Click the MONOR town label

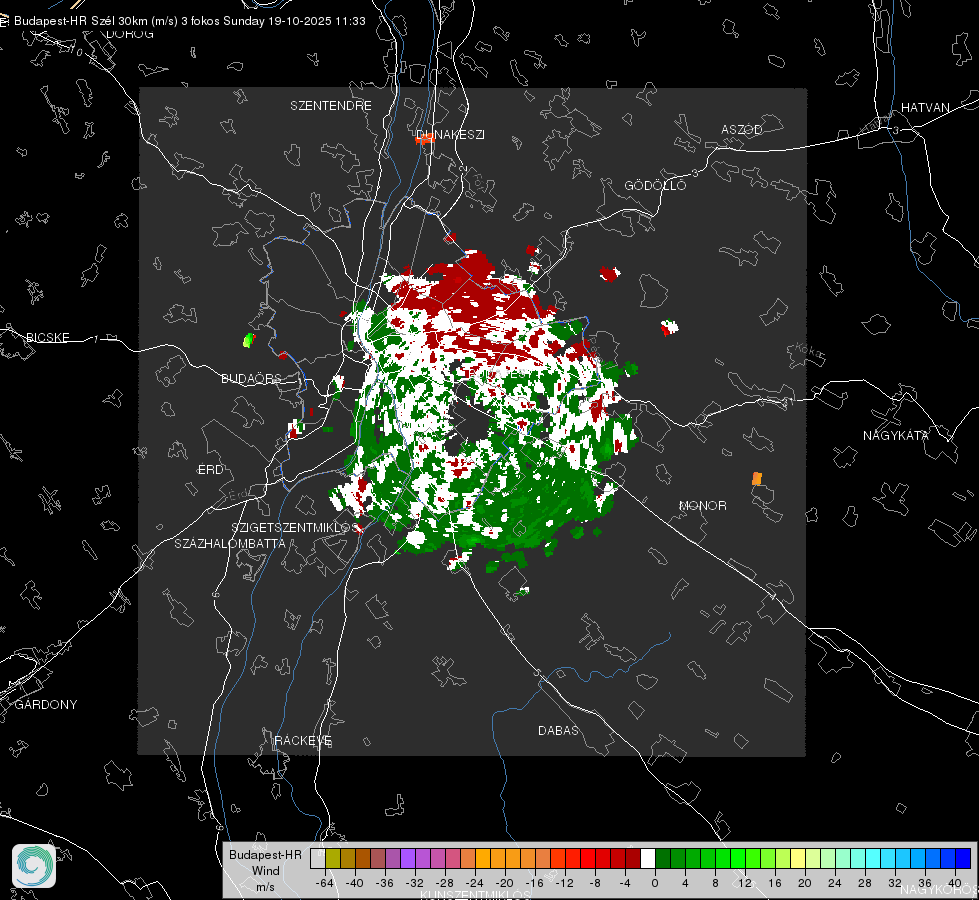[x=702, y=505]
